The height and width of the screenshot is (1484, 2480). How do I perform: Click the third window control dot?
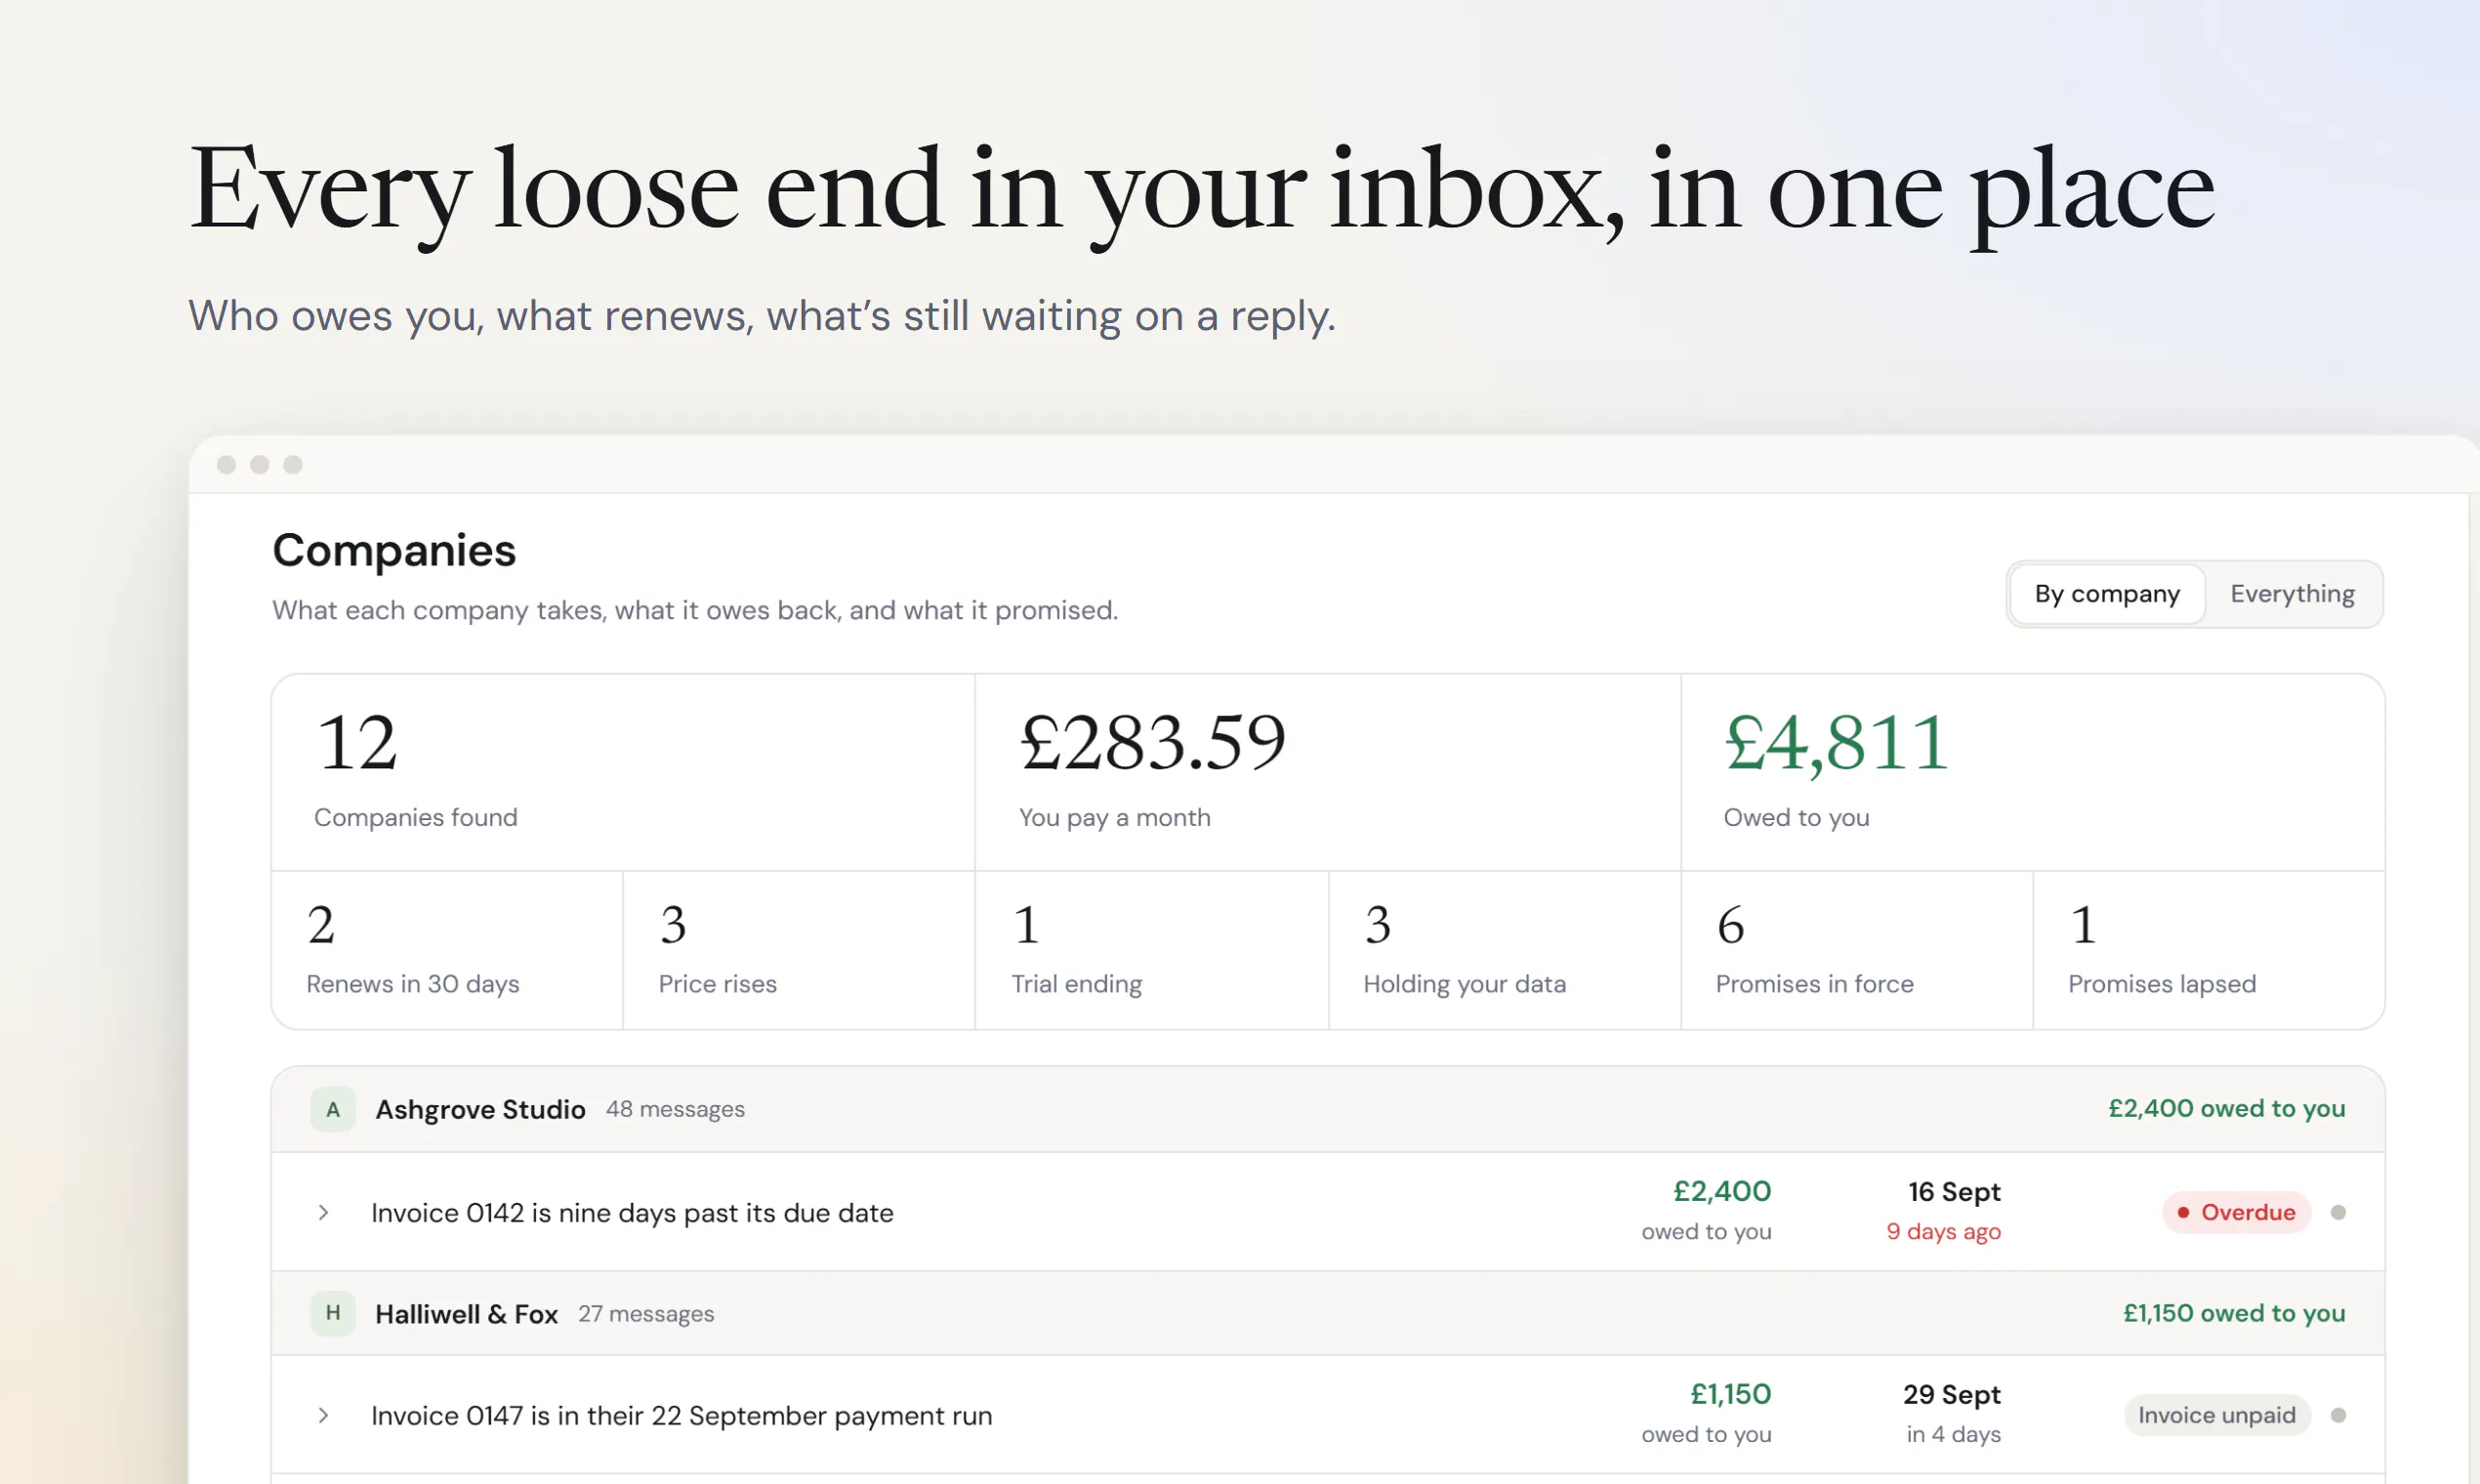(x=292, y=464)
